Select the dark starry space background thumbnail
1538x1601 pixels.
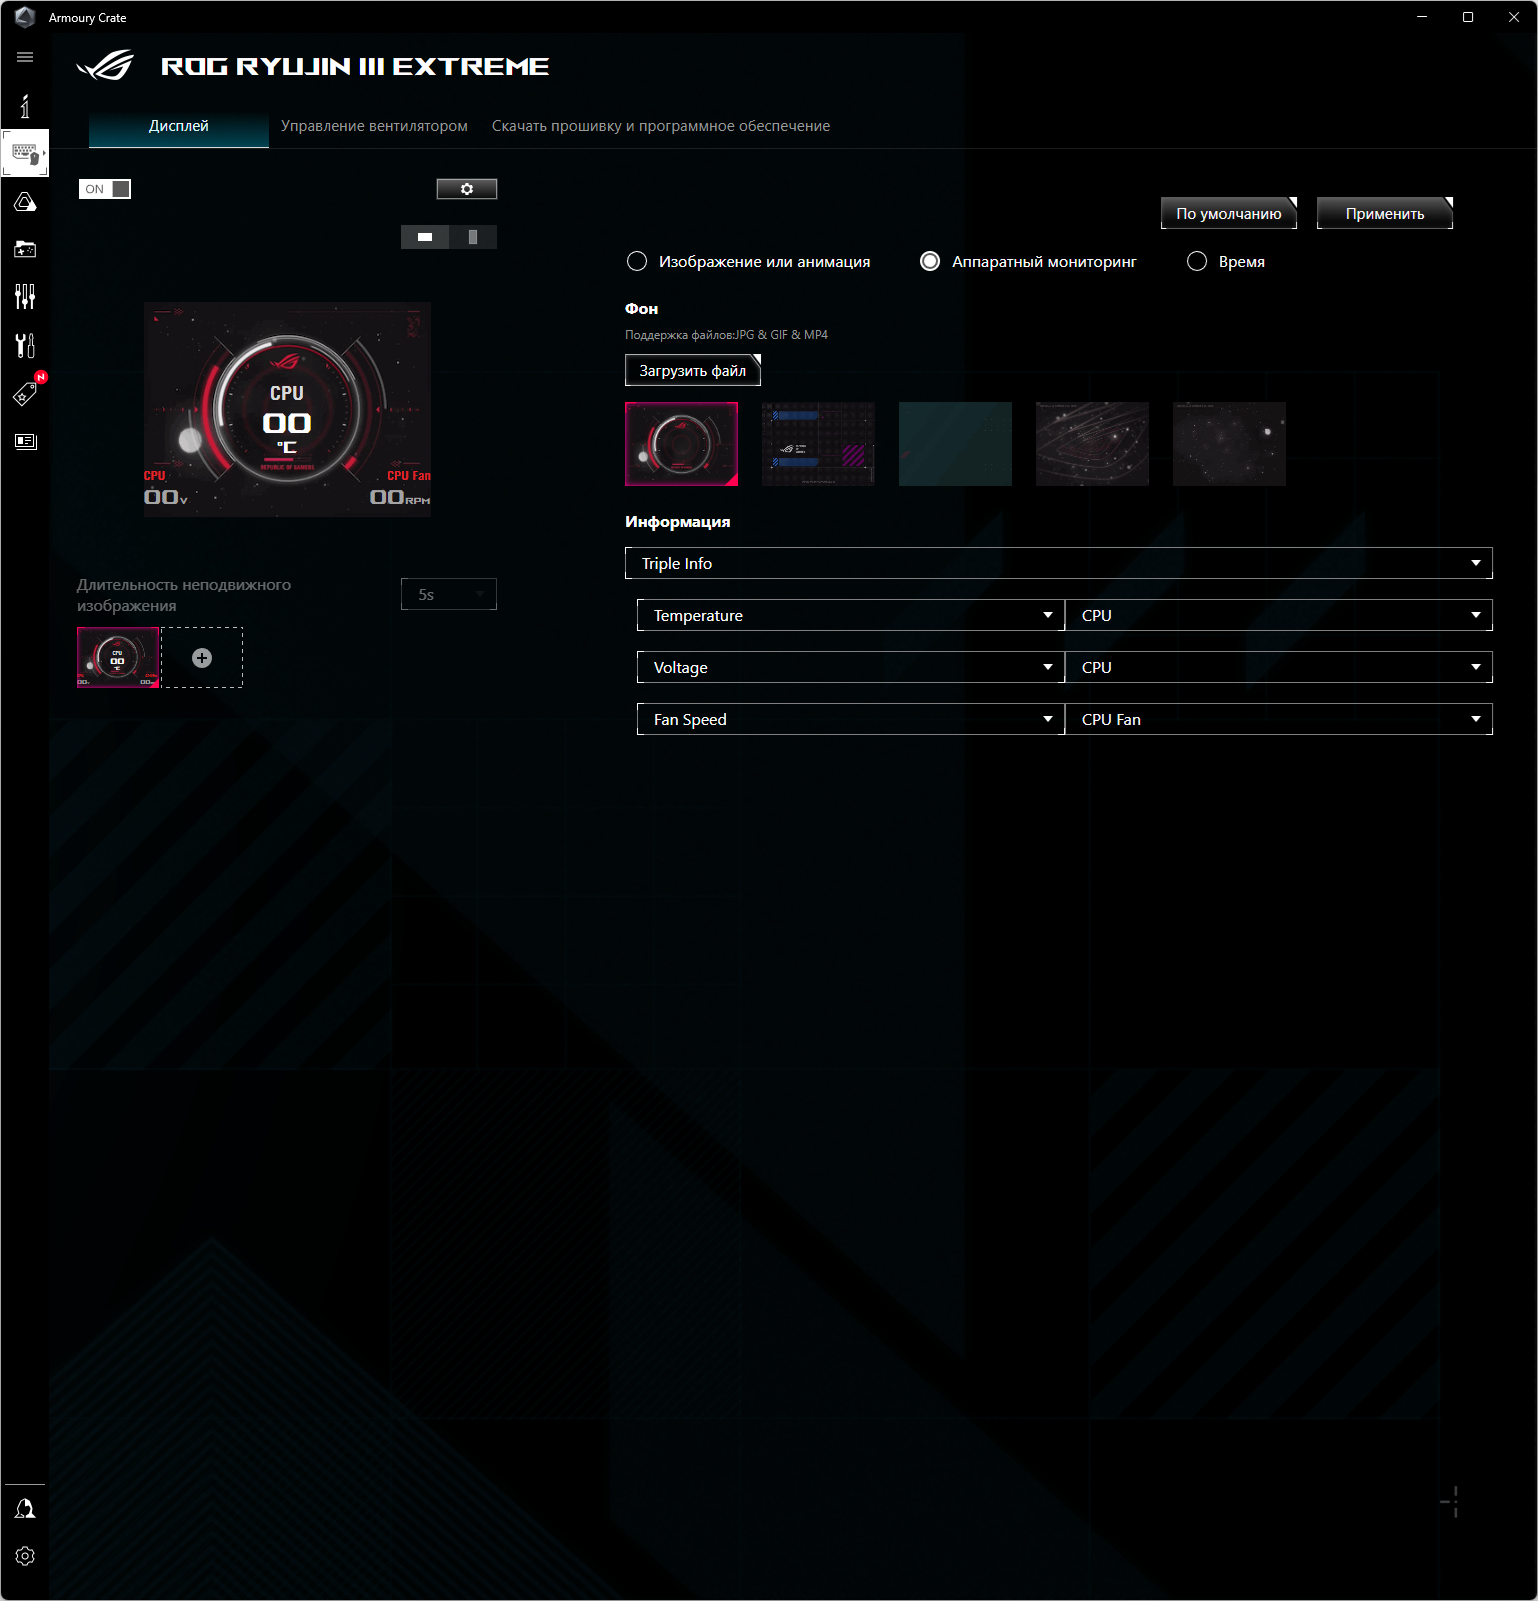click(x=1229, y=444)
